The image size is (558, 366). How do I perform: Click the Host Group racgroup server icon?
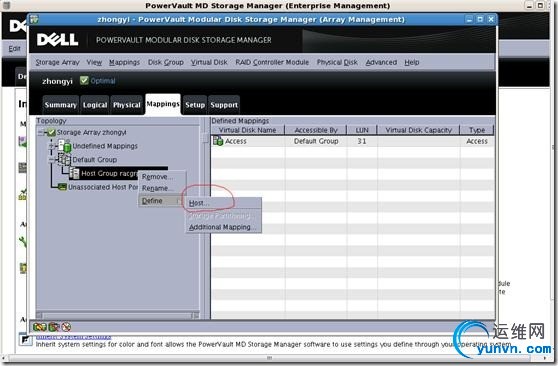(74, 173)
